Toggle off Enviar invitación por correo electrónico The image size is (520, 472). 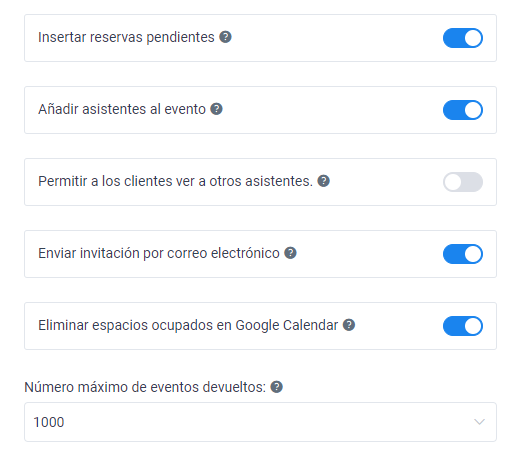pyautogui.click(x=463, y=254)
